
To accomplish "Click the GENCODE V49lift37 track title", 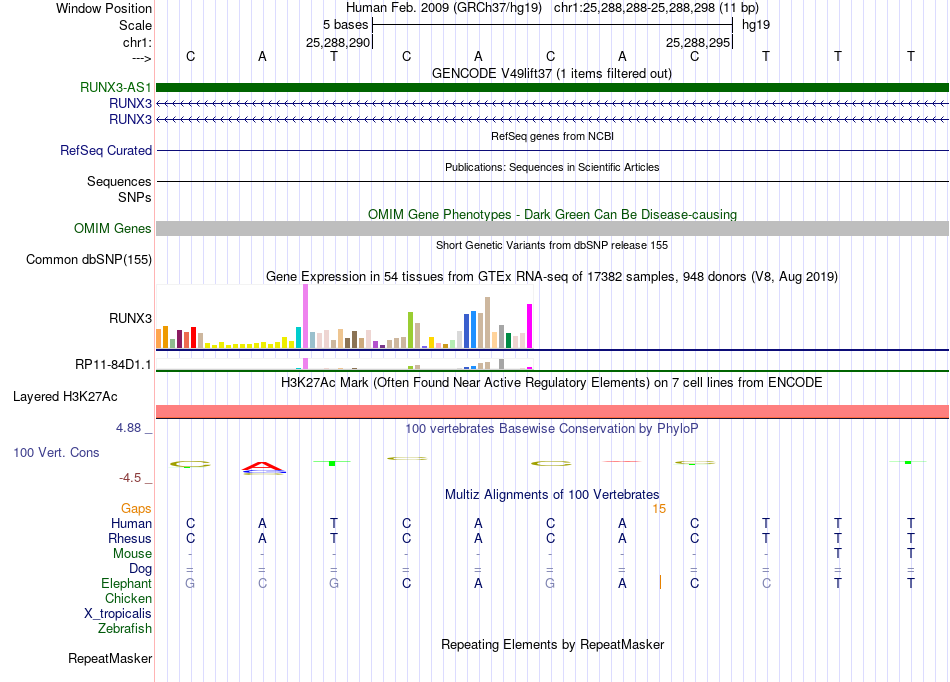I will [551, 74].
